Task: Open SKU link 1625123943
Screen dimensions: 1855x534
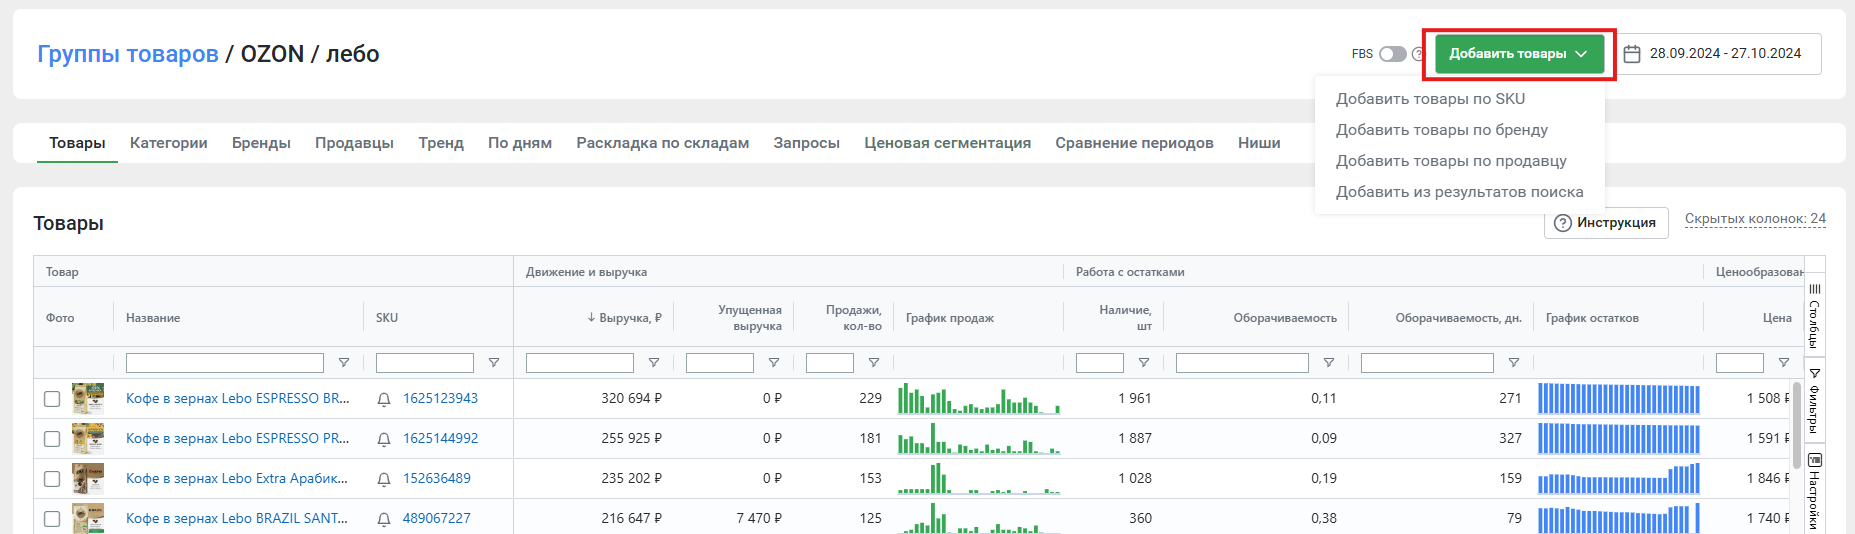Action: [x=440, y=398]
